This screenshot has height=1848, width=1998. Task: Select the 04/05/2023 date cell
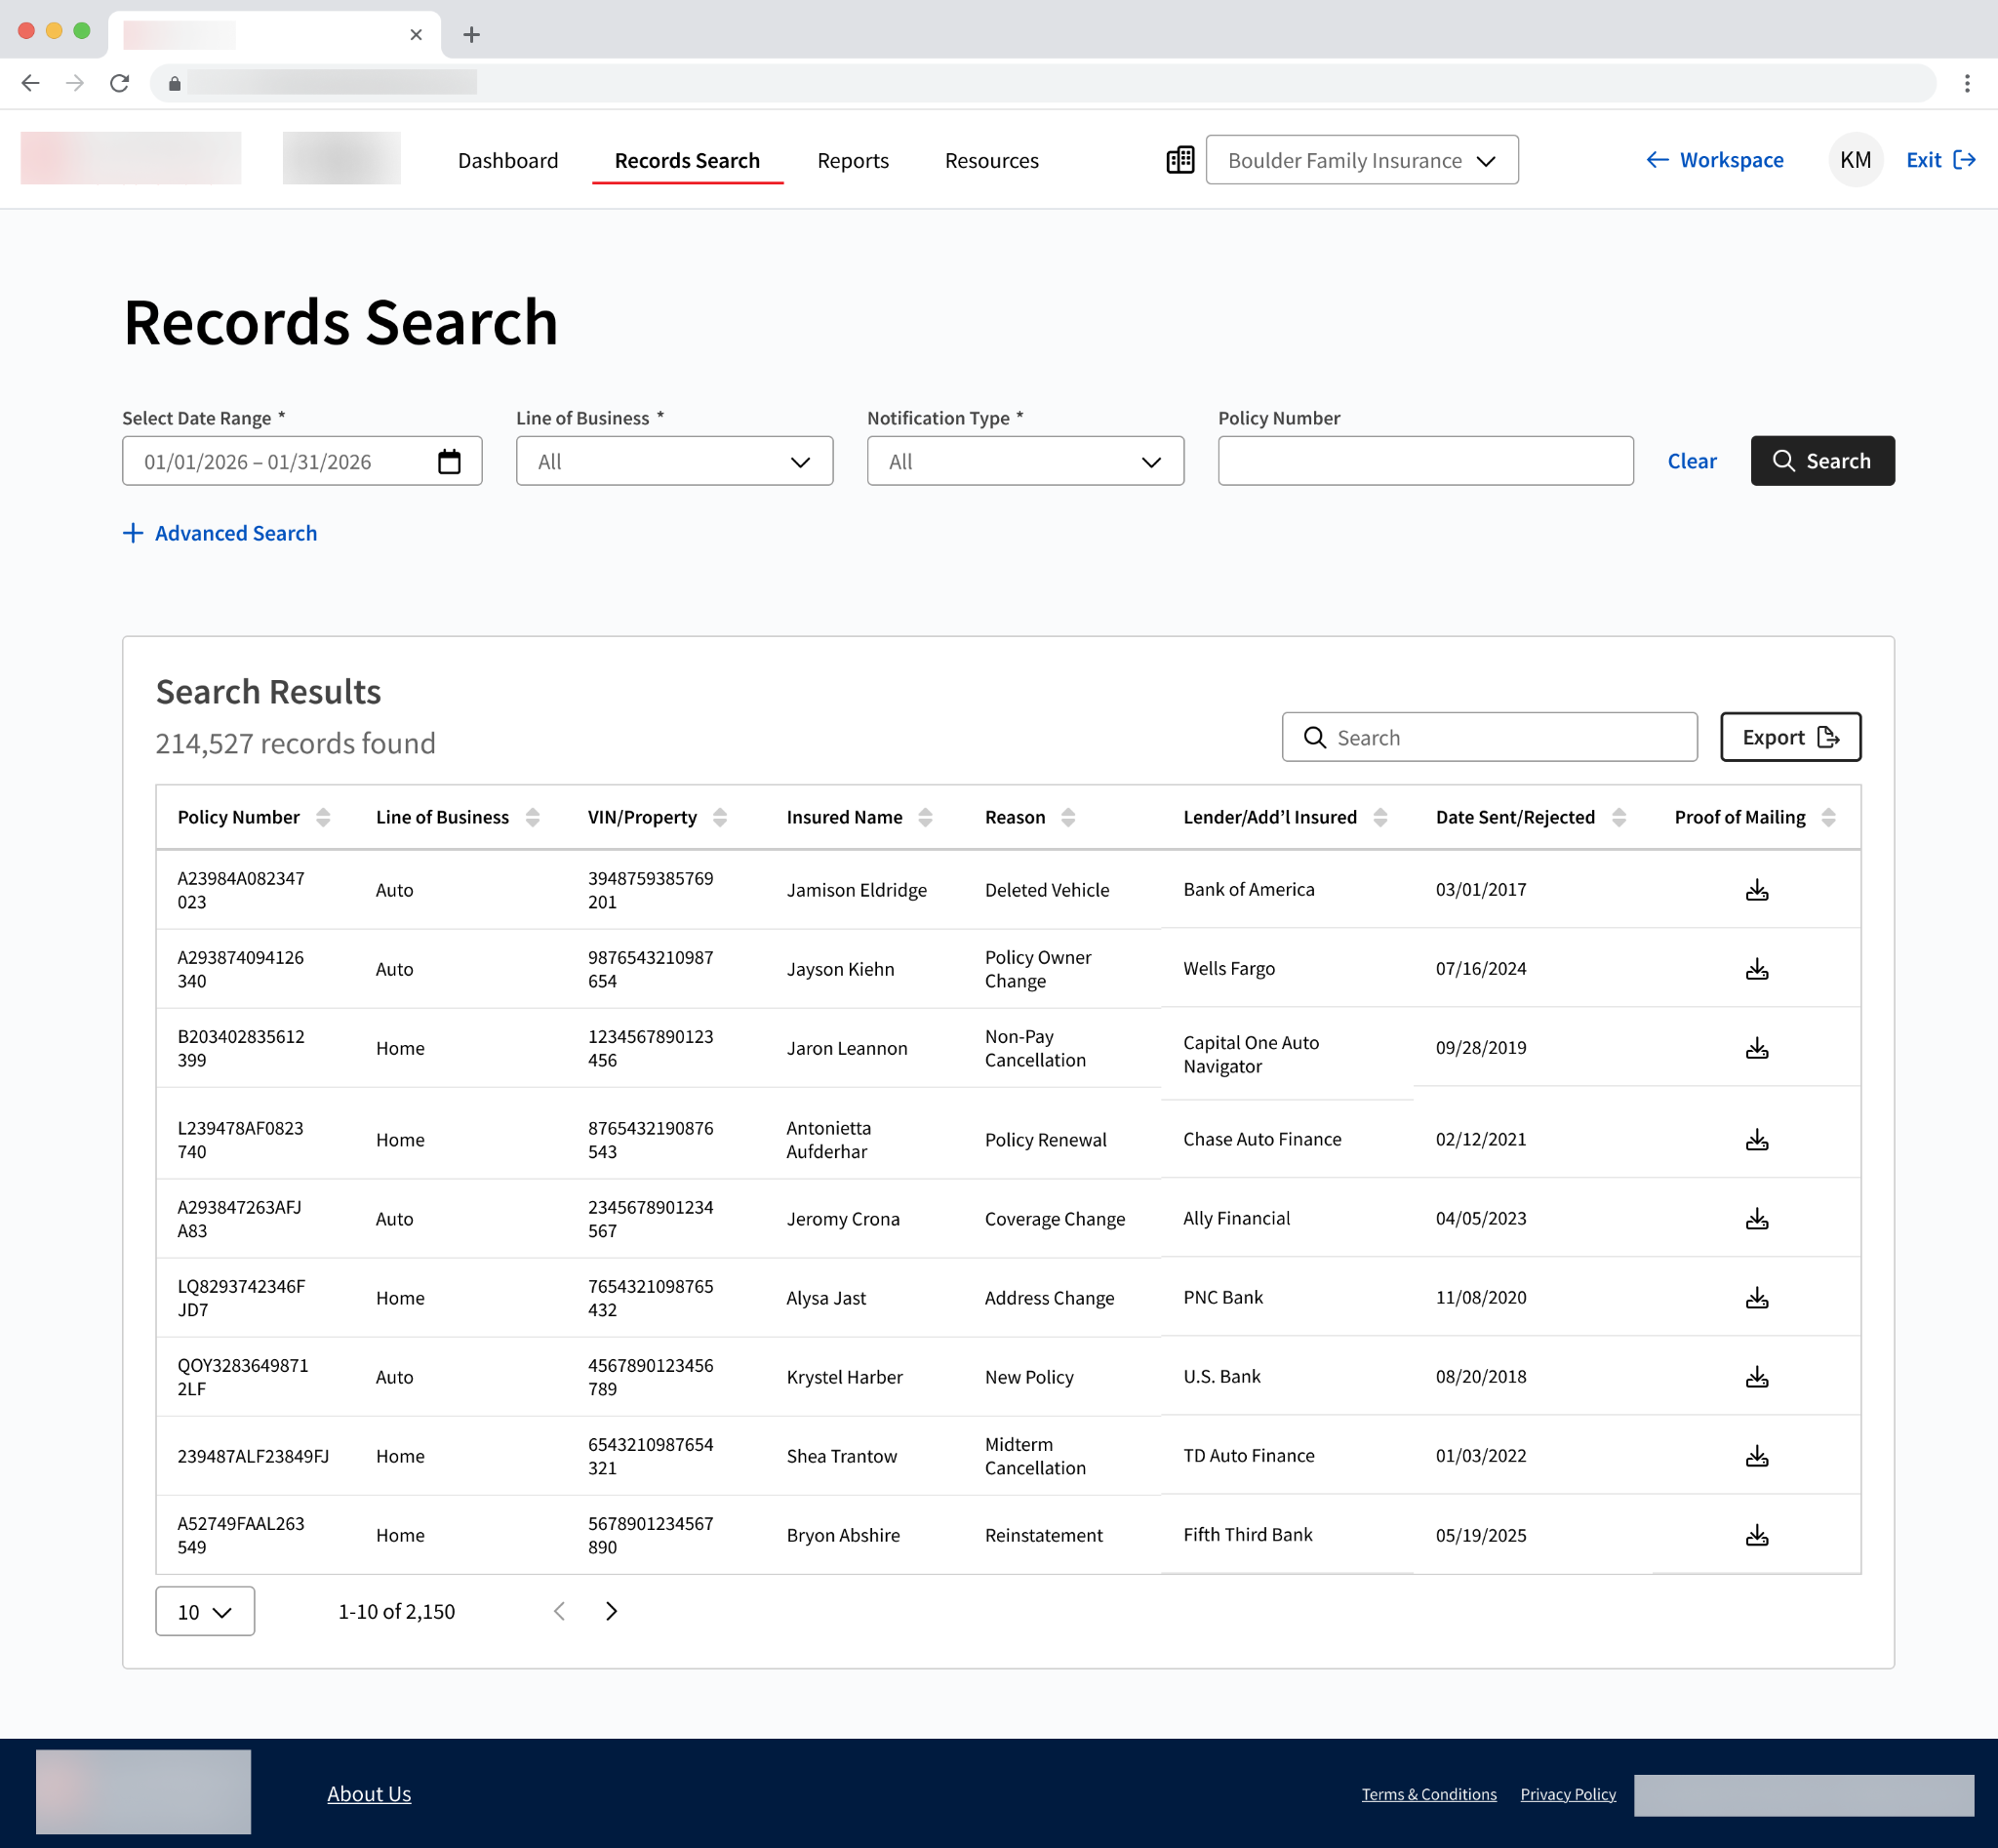pos(1481,1218)
